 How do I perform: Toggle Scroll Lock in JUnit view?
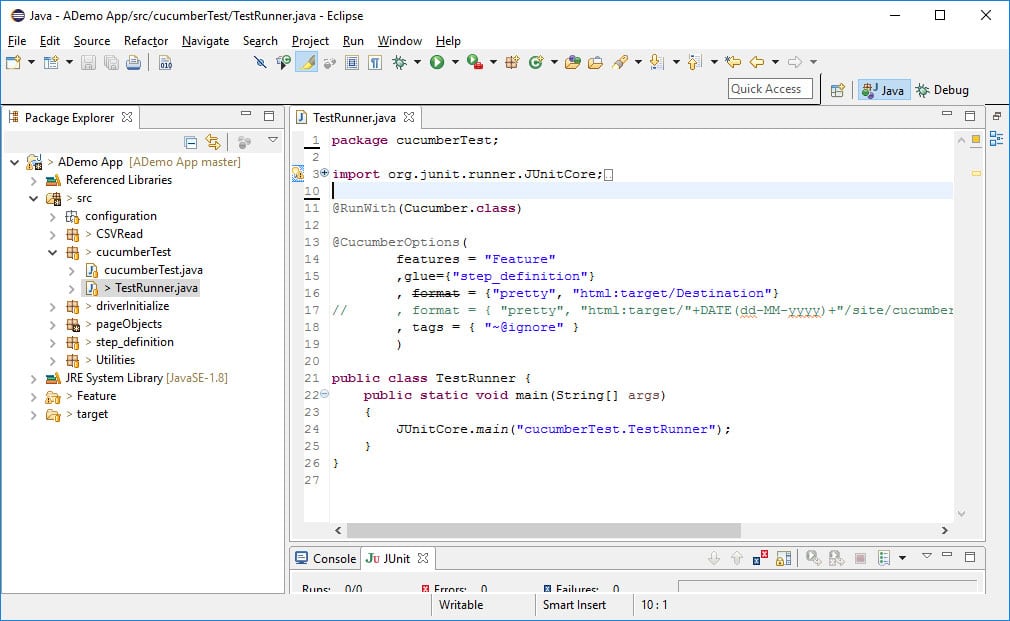click(783, 558)
